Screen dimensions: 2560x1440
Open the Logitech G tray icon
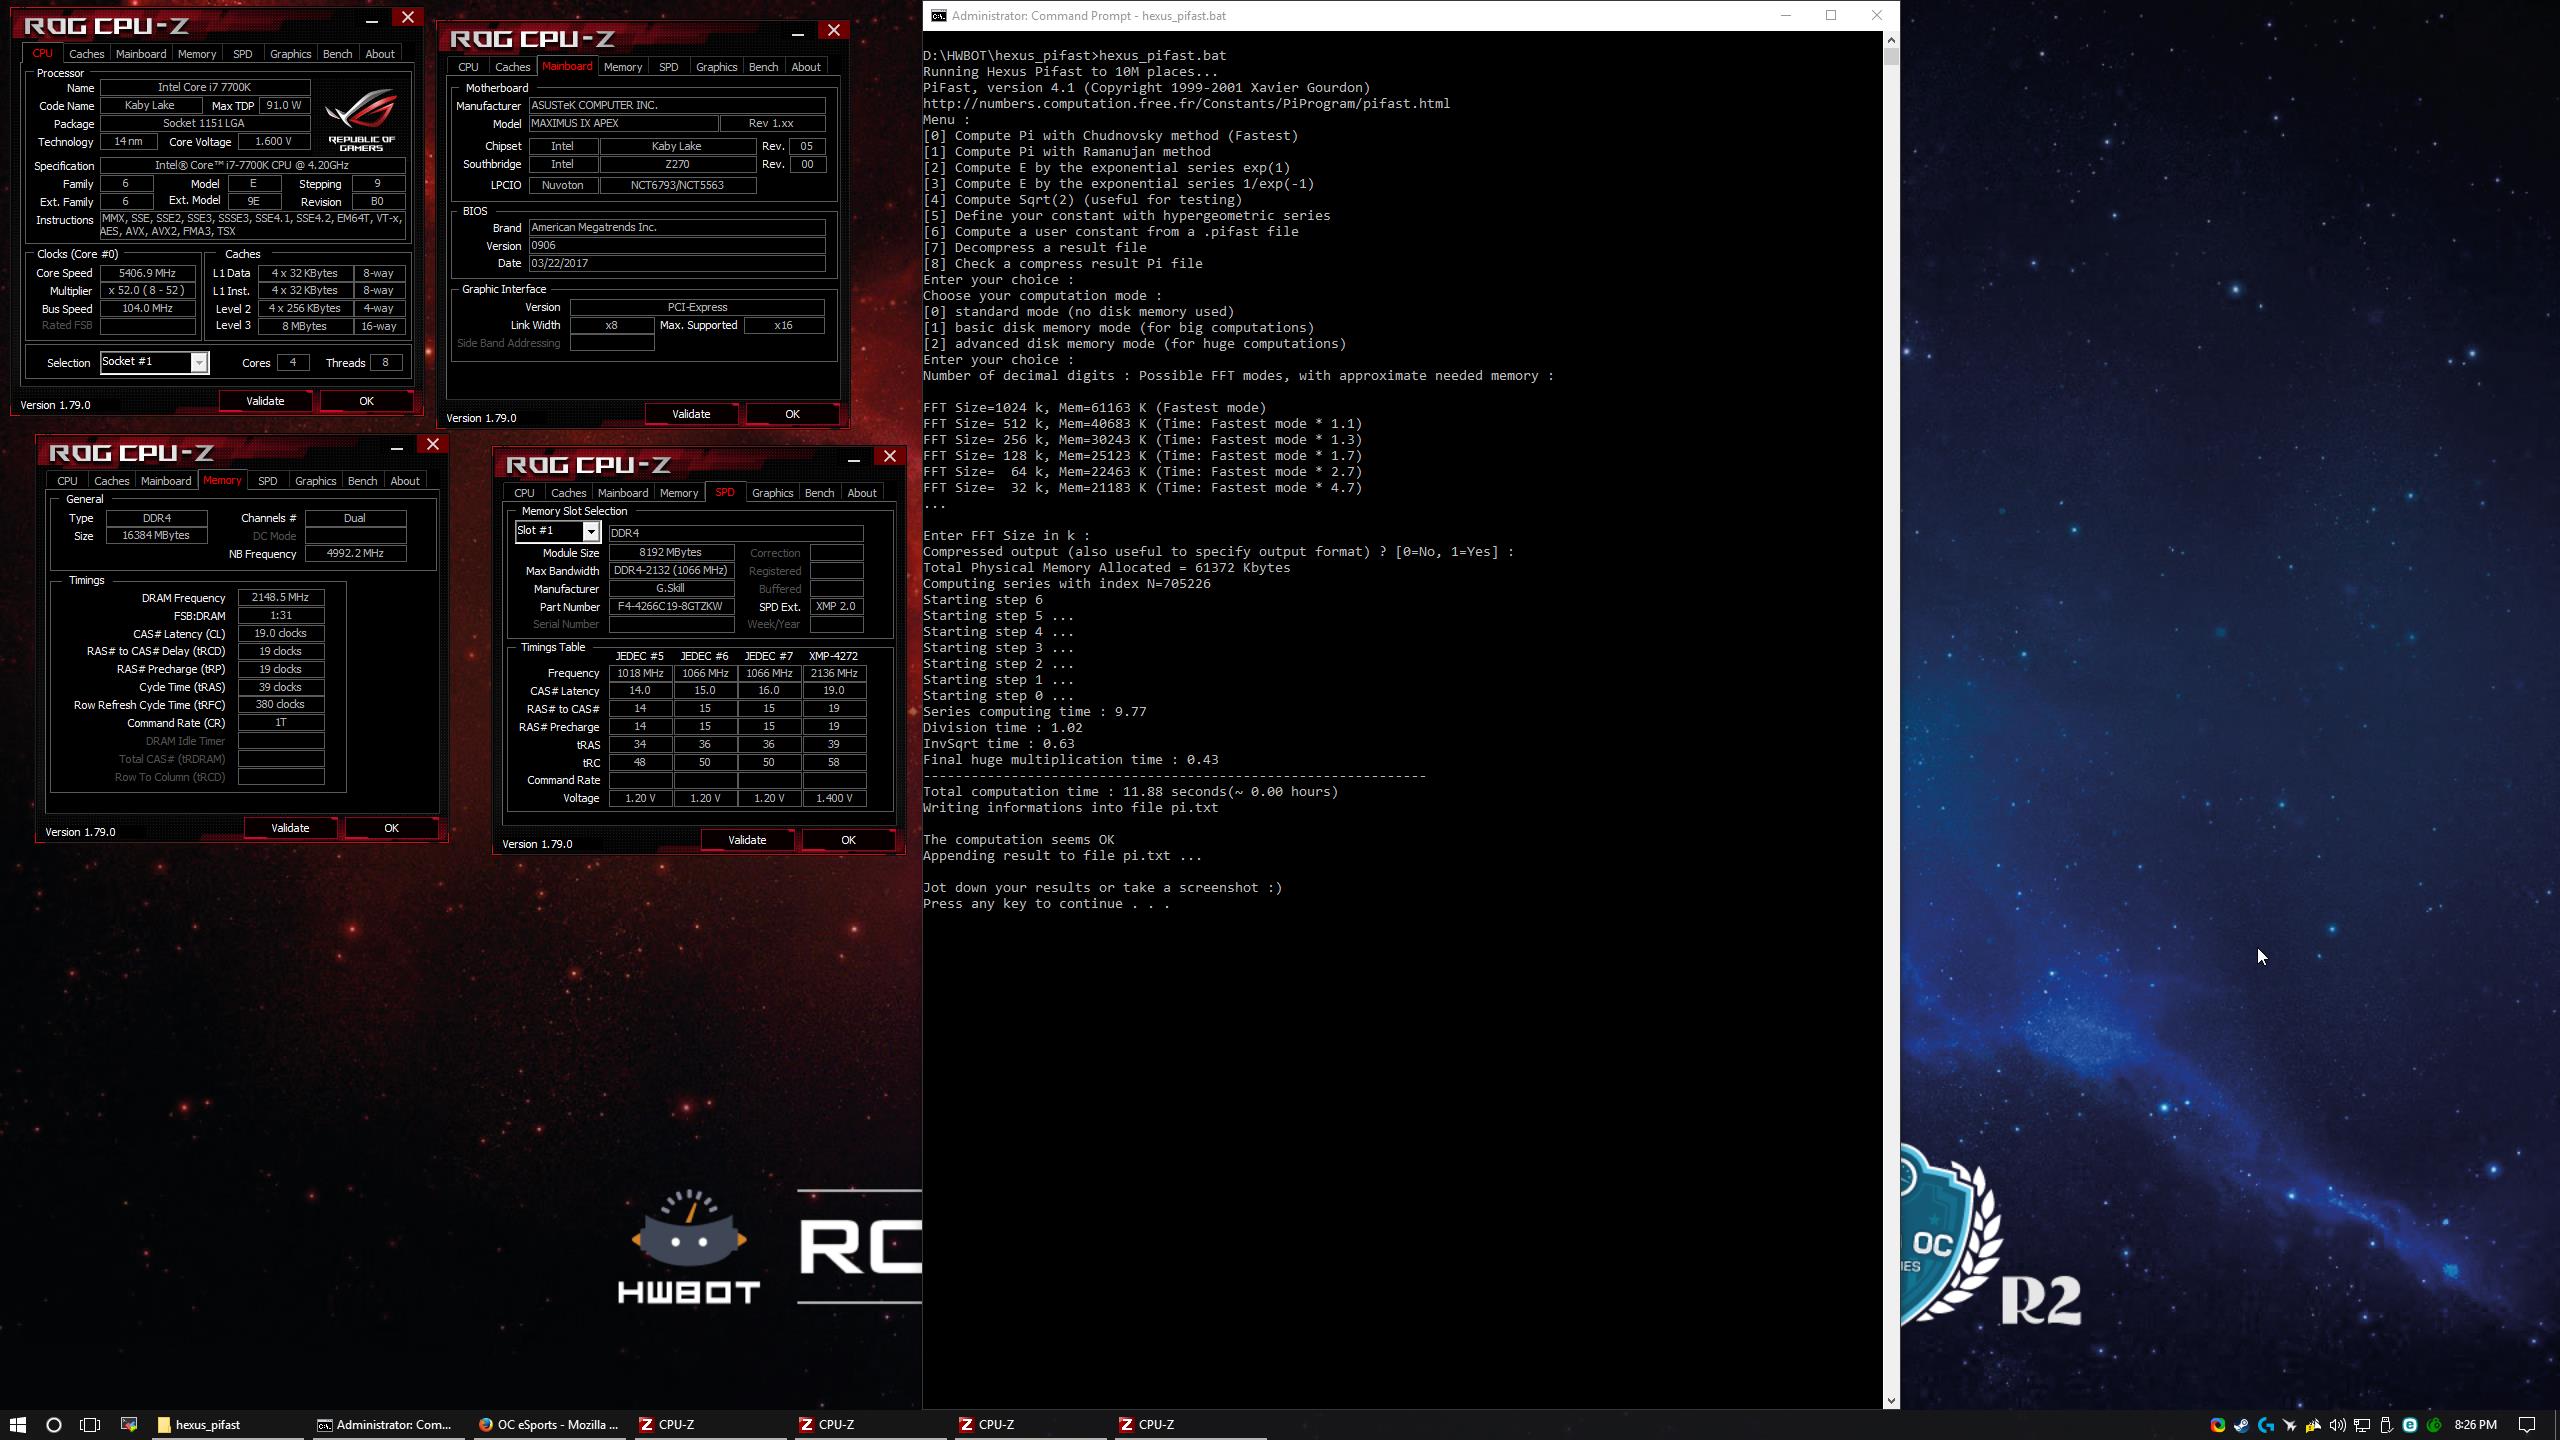click(x=2266, y=1425)
